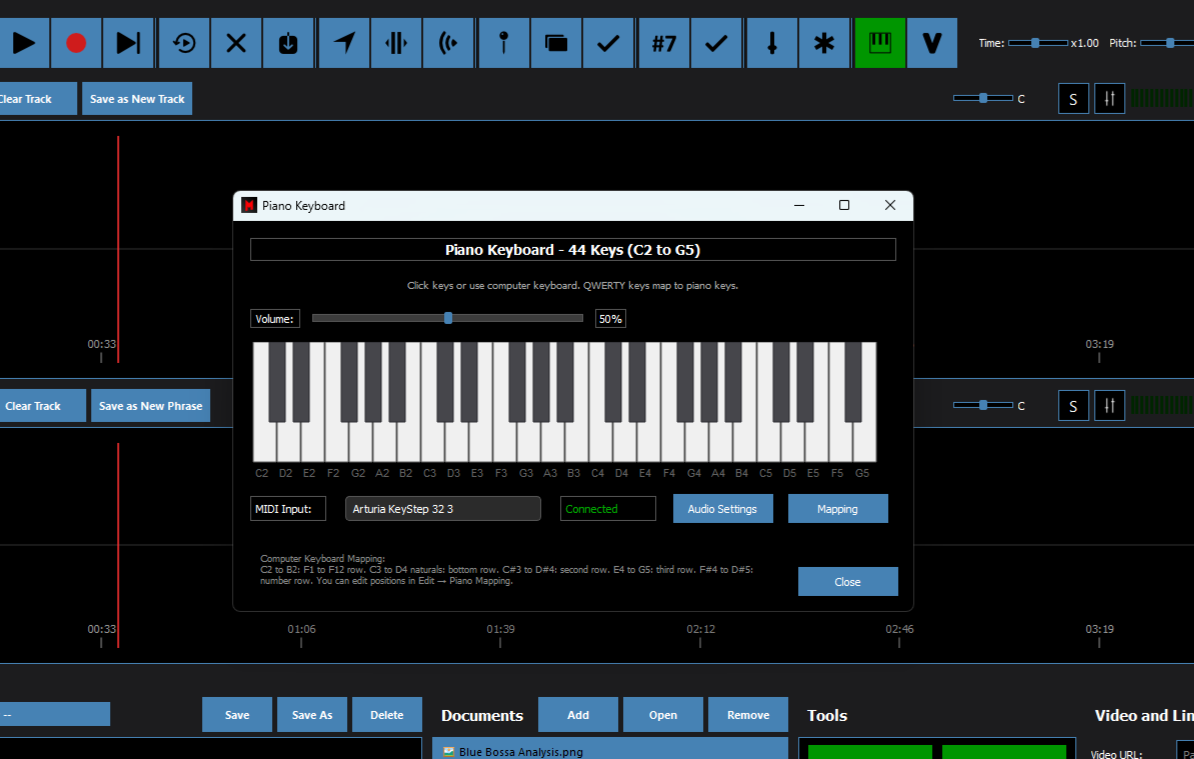Switch to the Documents section

482,715
